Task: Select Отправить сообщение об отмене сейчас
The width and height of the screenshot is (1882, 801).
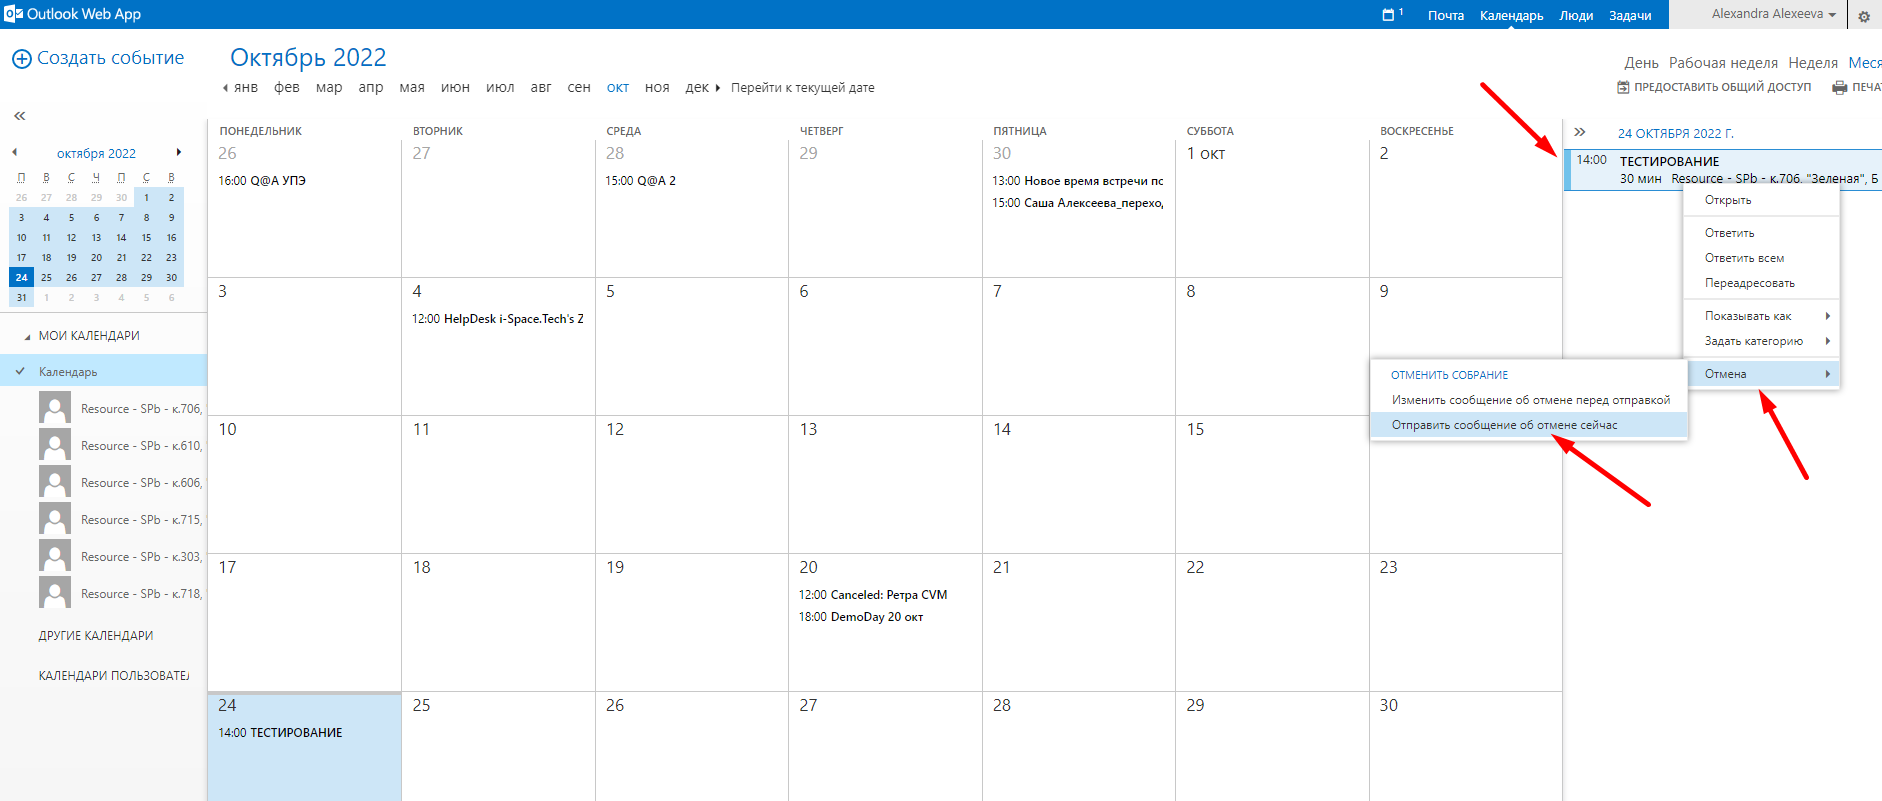Action: 1504,425
